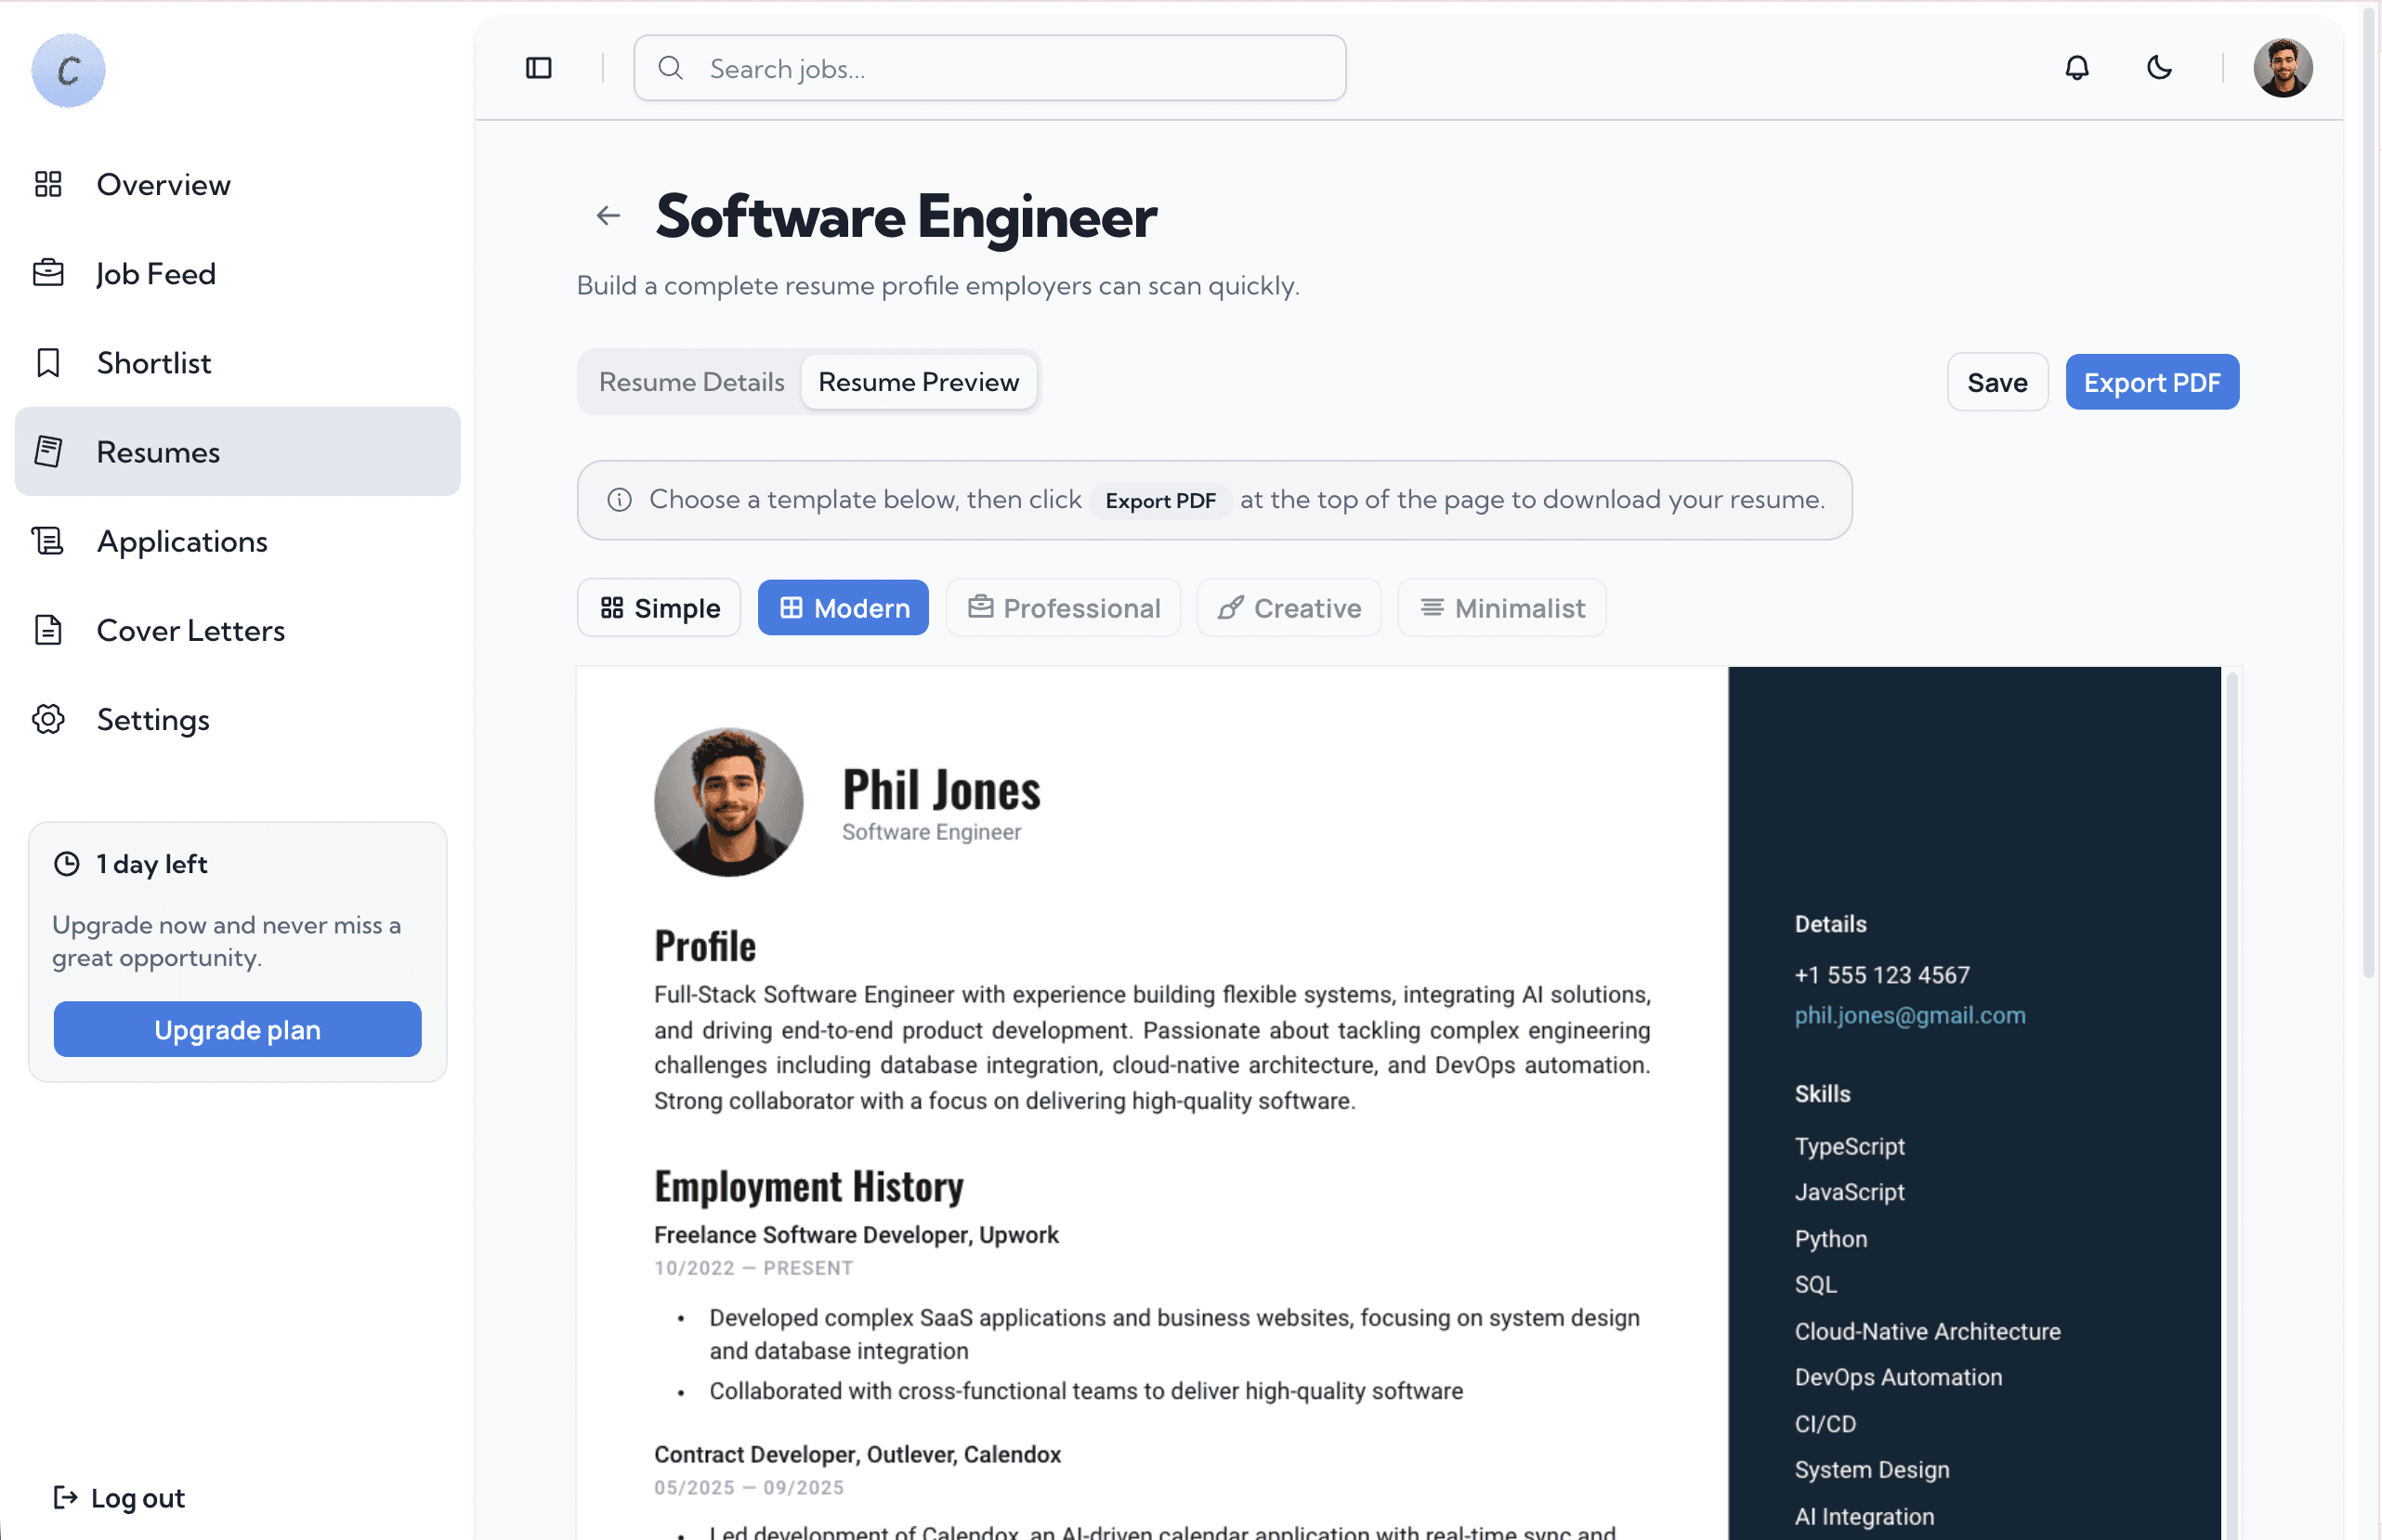This screenshot has width=2382, height=1540.
Task: Click the Details heading in resume sidebar
Action: point(1830,924)
